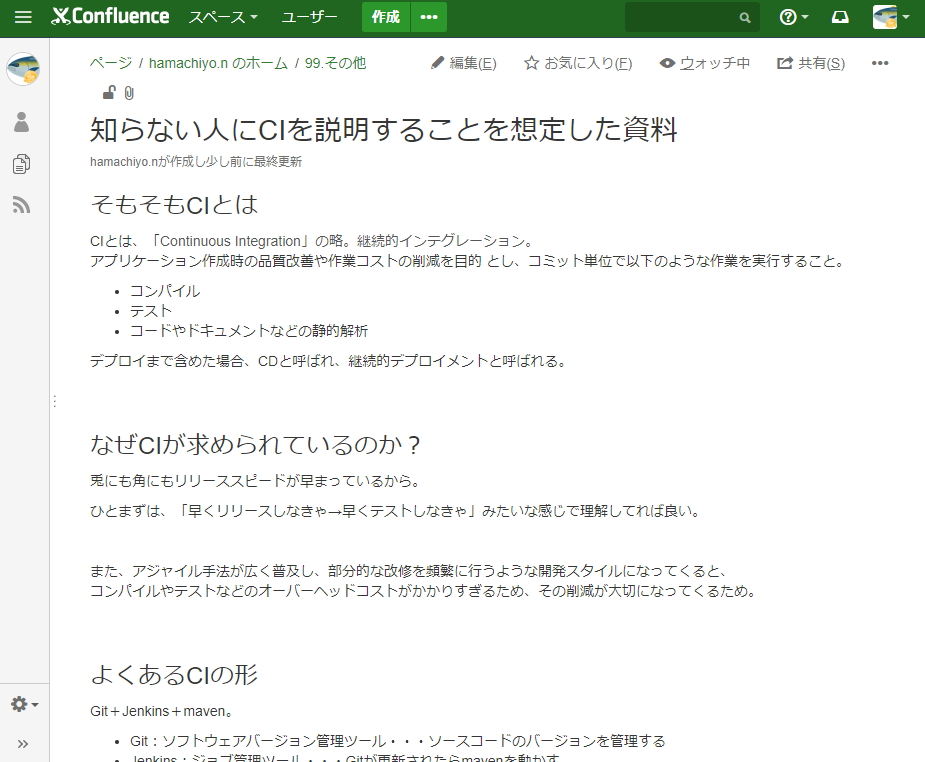Open sidebar profile person icon

pyautogui.click(x=22, y=122)
